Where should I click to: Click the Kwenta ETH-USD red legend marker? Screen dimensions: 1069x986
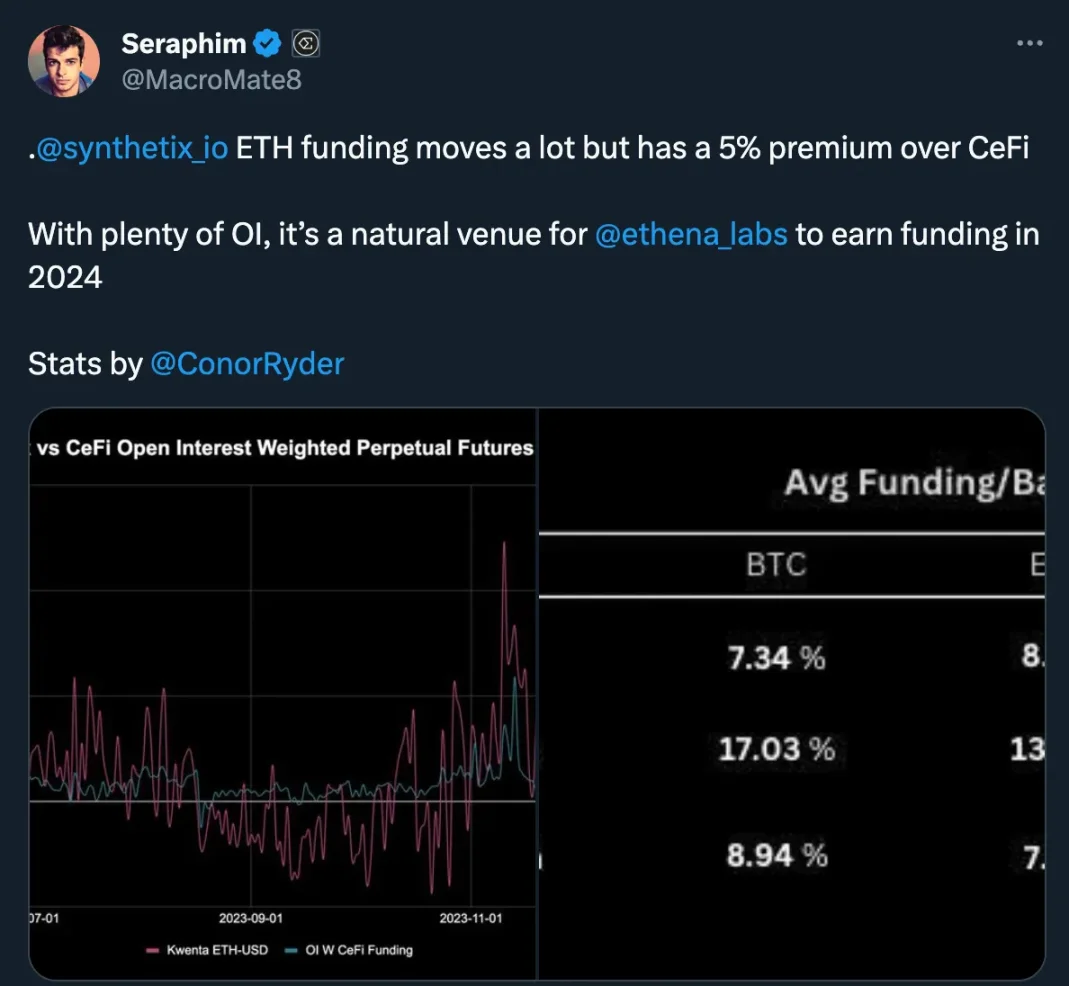click(x=153, y=951)
